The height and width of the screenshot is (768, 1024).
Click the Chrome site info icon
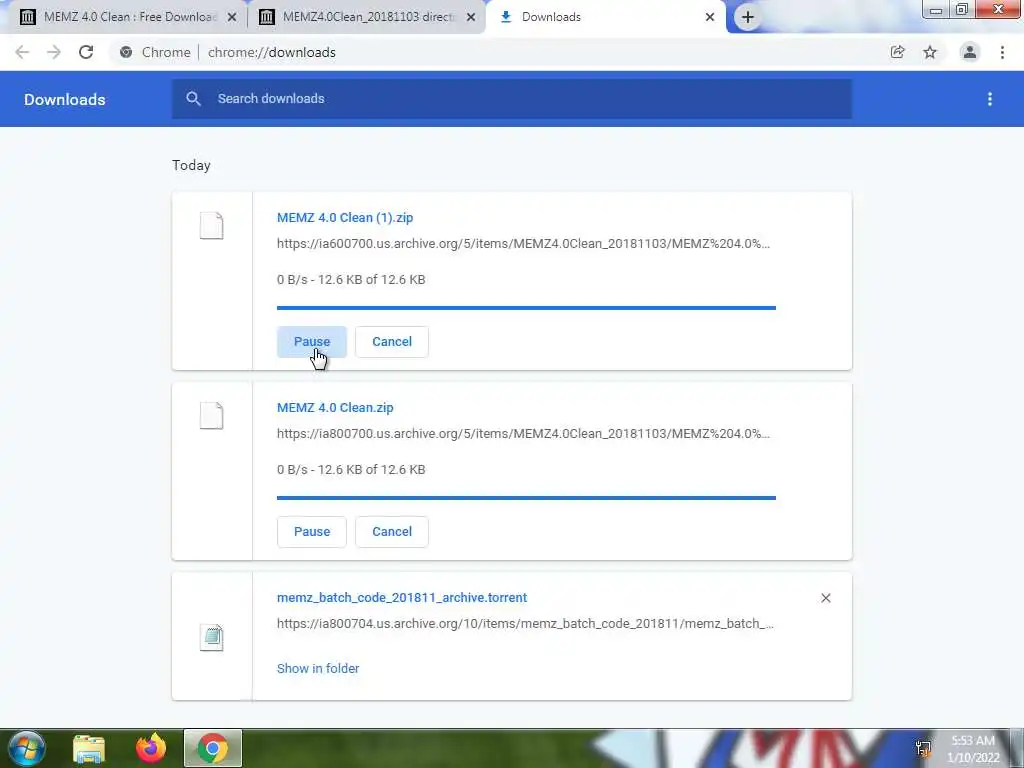(126, 52)
